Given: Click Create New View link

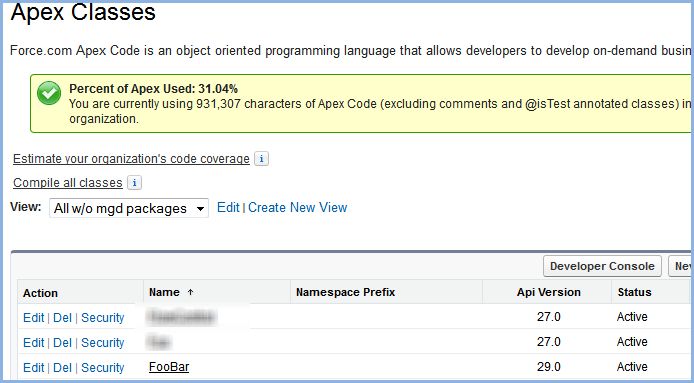Looking at the screenshot, I should [x=297, y=208].
